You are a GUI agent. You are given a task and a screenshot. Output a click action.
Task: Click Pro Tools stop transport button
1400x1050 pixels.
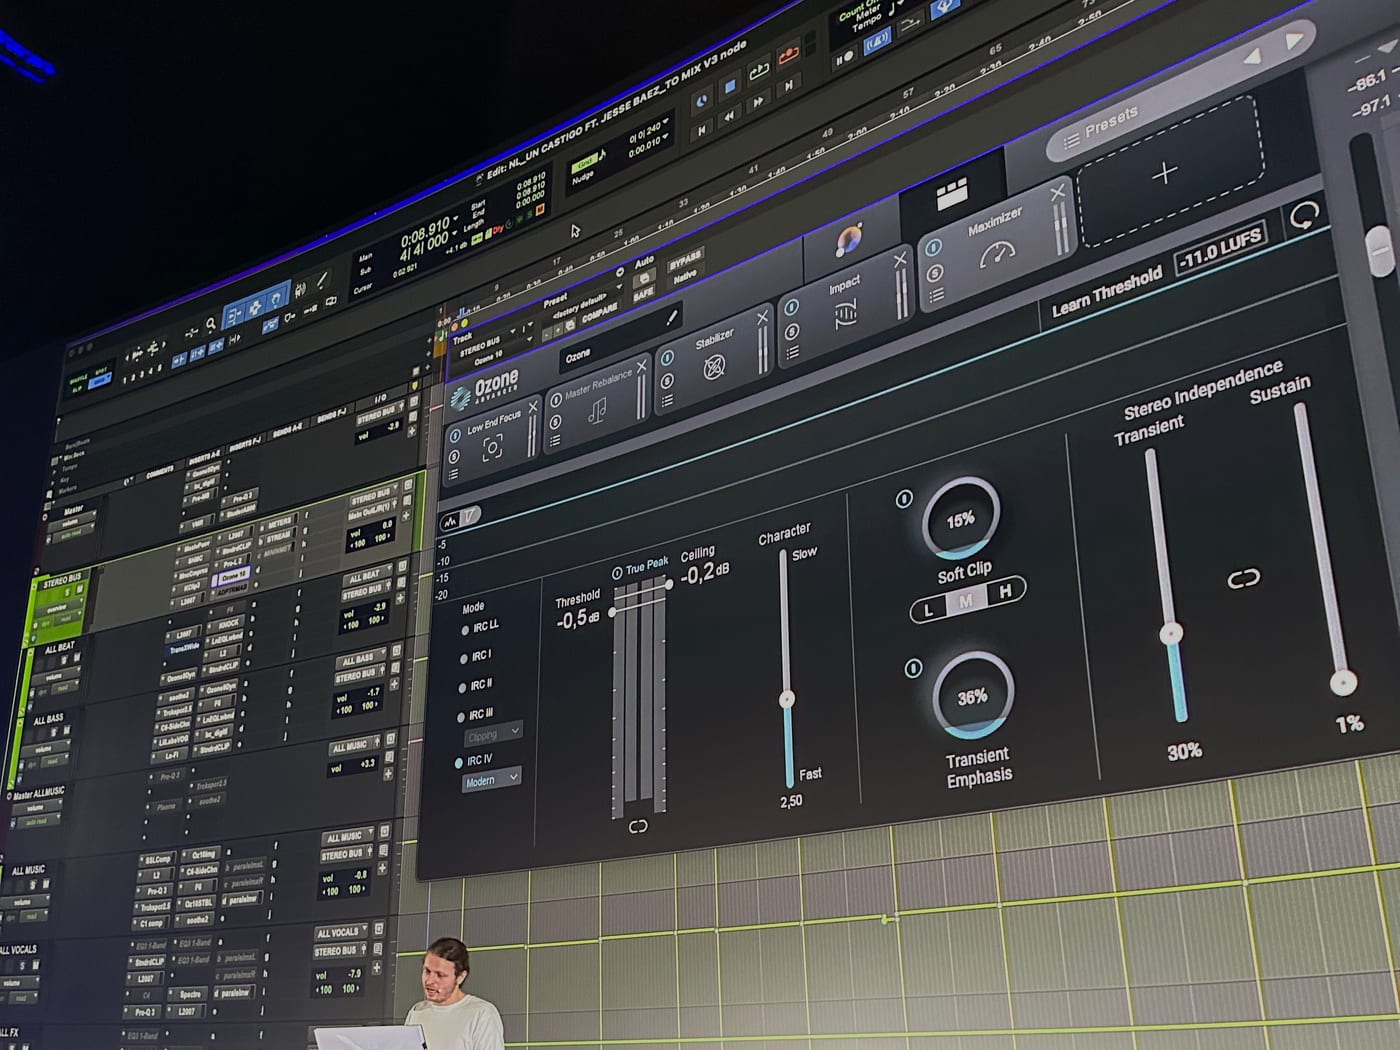tap(730, 88)
